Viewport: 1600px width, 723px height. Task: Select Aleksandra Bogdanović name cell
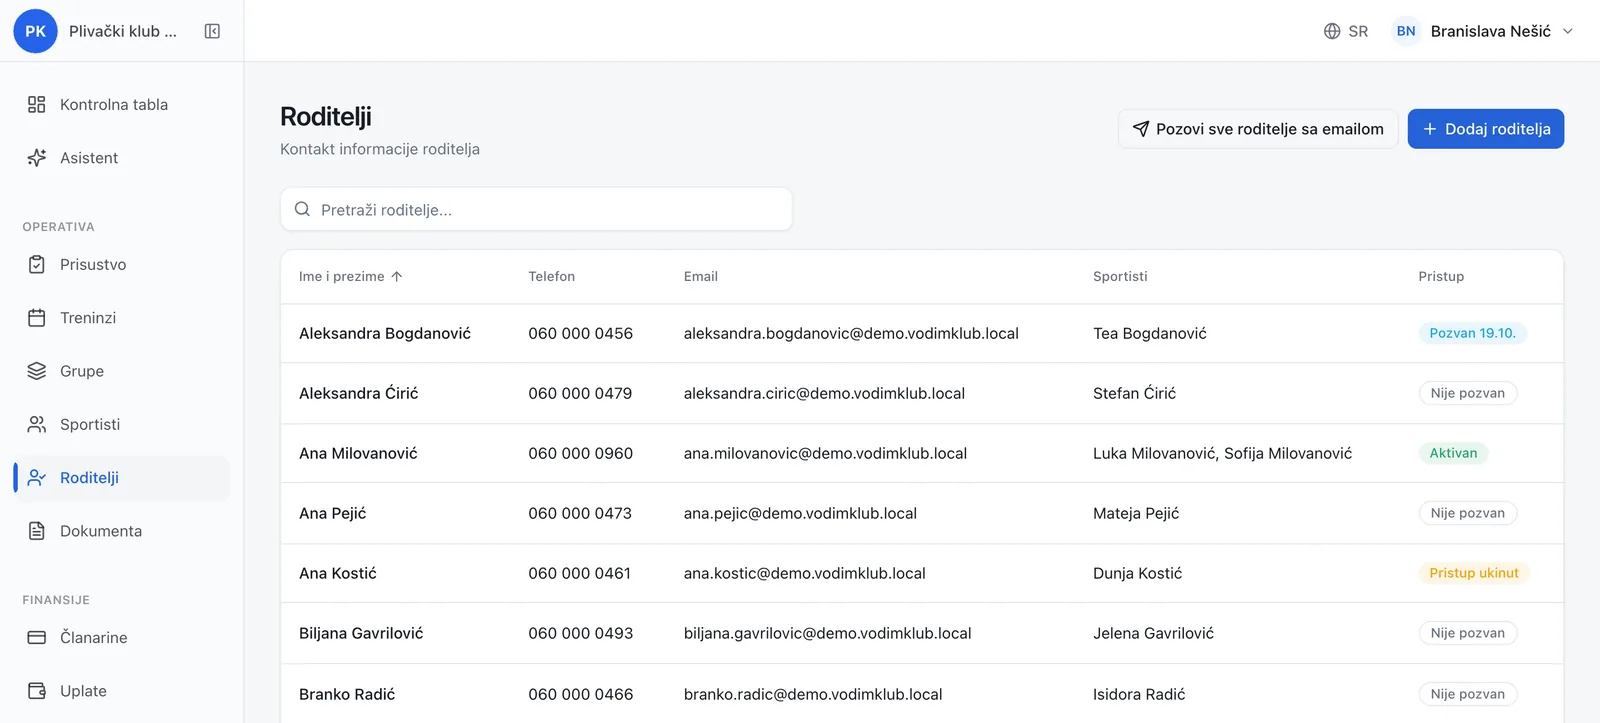click(385, 333)
